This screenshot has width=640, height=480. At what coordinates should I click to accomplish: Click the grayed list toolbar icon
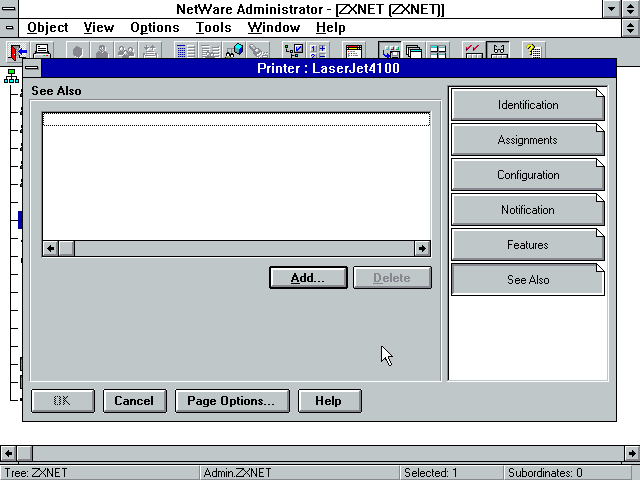210,51
